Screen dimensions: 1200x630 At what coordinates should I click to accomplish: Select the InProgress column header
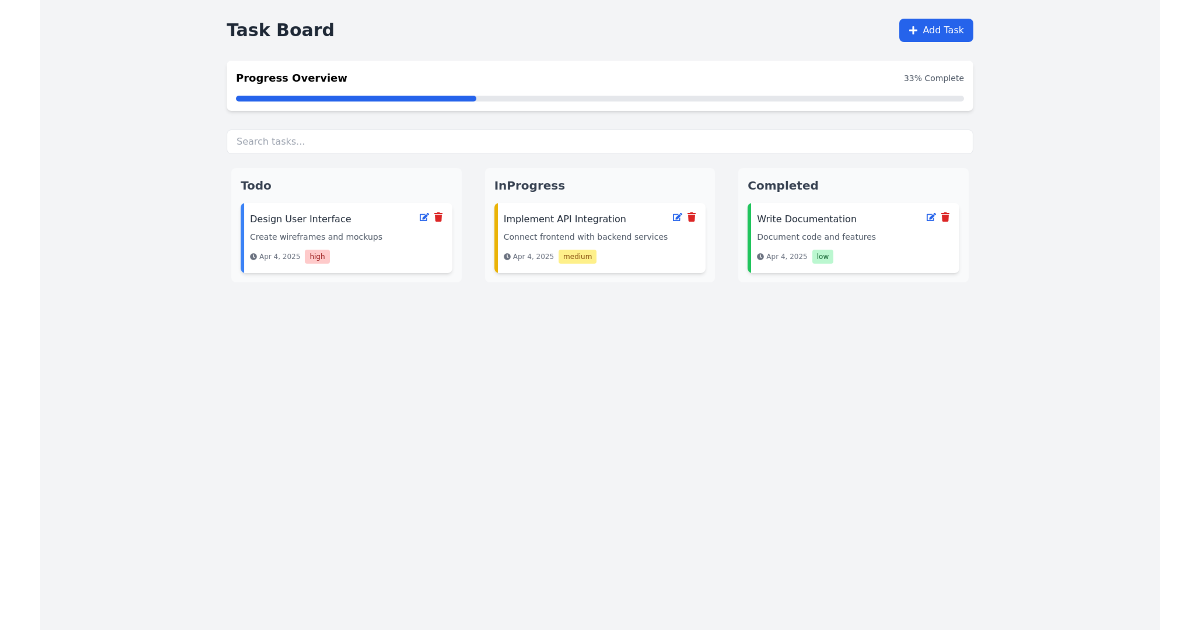[529, 185]
